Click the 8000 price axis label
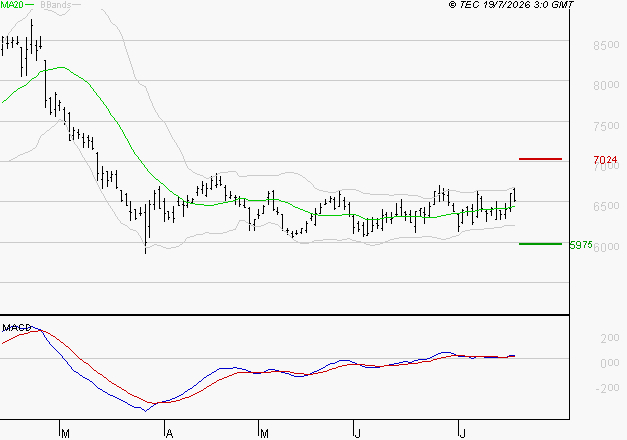Screen dimensions: 627x440 pos(606,85)
